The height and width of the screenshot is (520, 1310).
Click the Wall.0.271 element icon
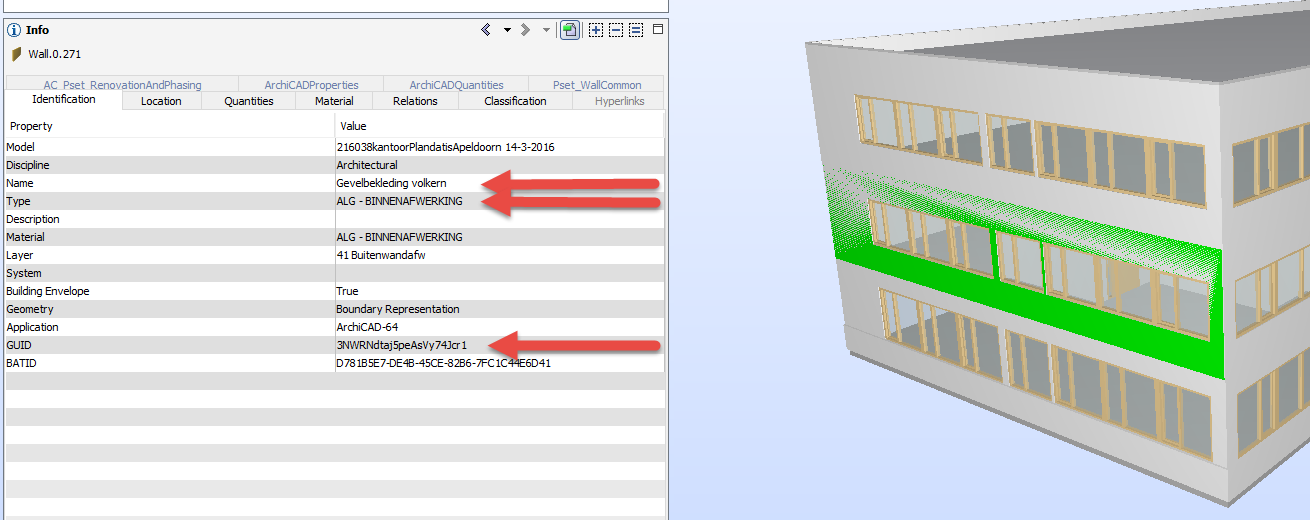pyautogui.click(x=16, y=54)
